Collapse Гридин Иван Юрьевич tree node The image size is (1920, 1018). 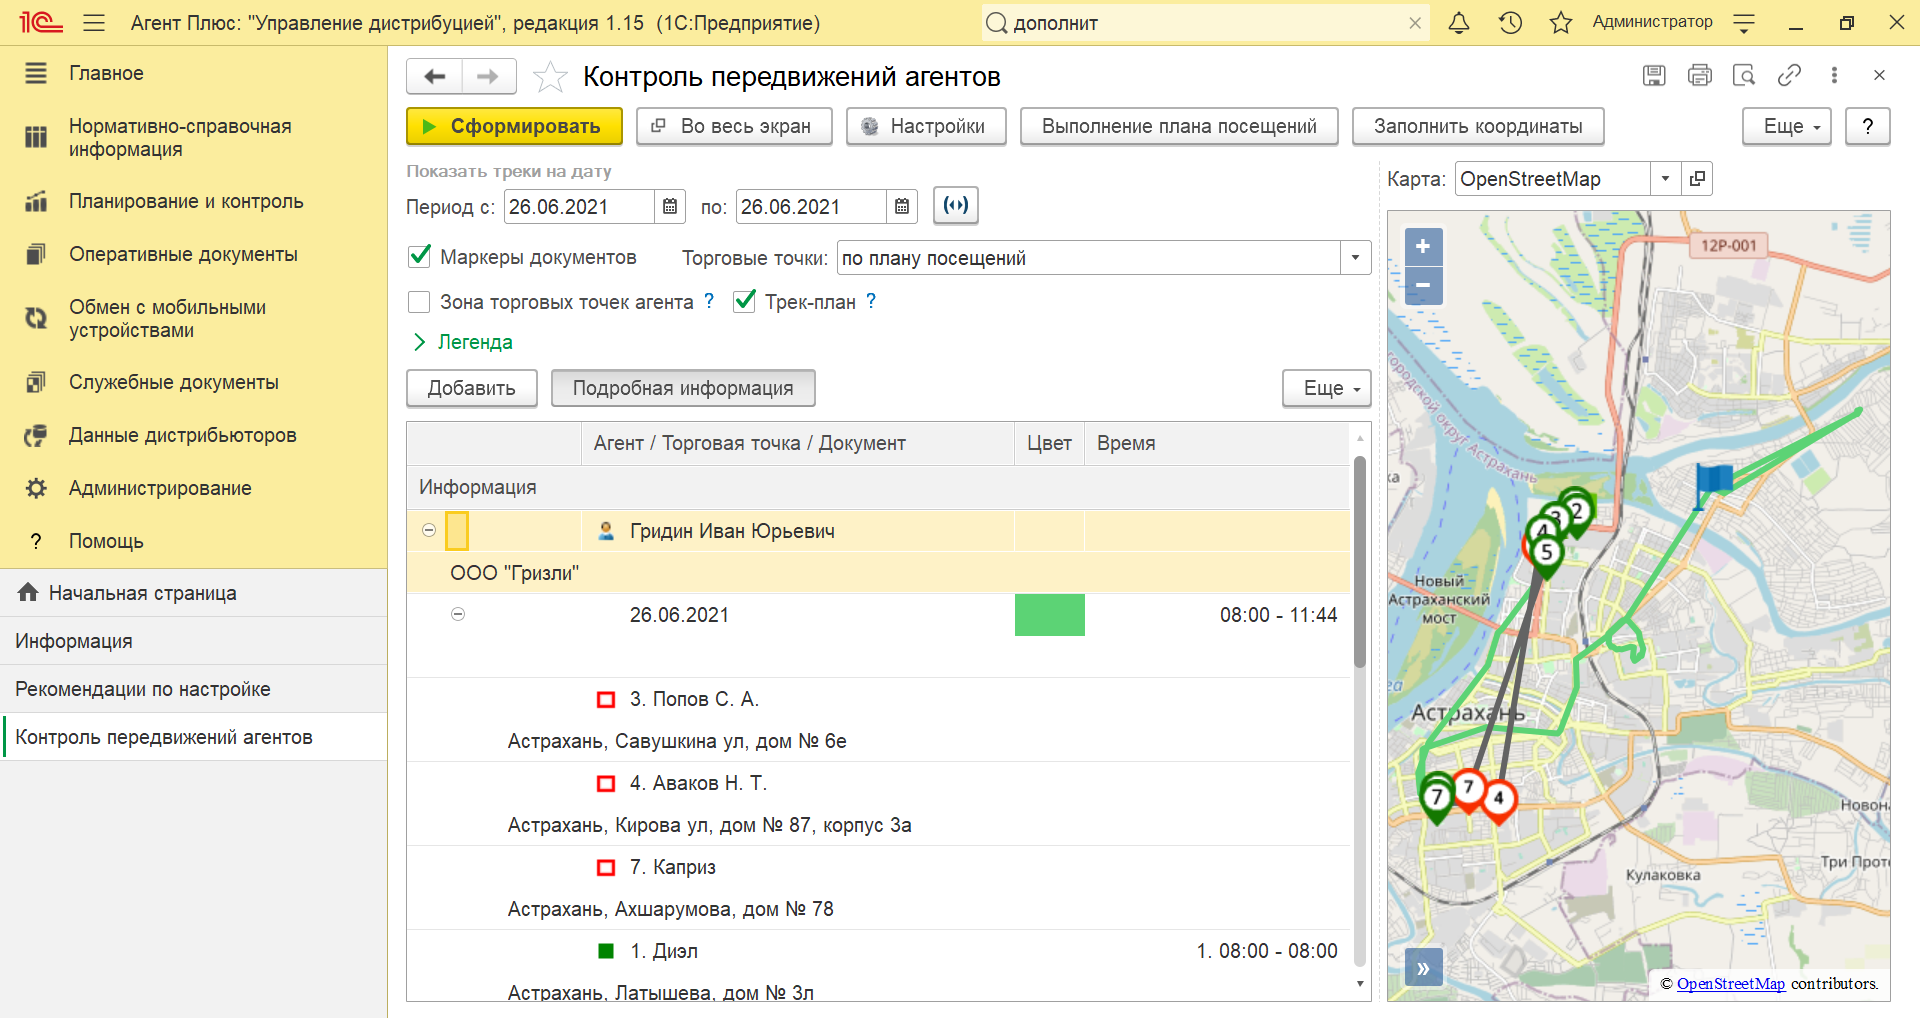[x=429, y=530]
